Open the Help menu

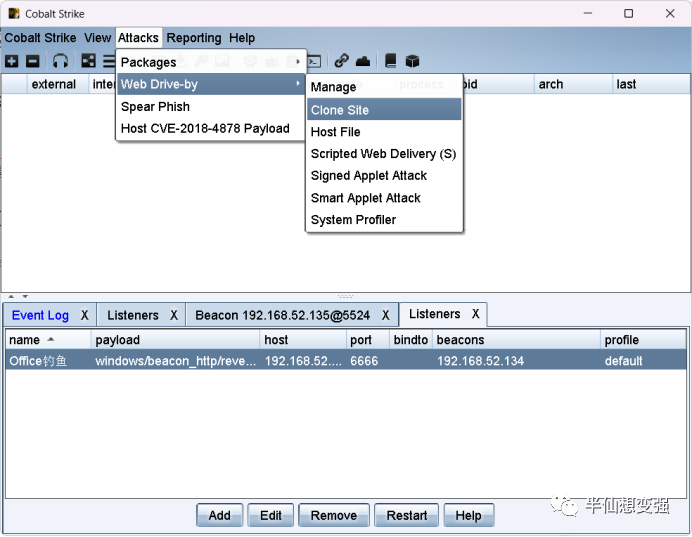[242, 38]
